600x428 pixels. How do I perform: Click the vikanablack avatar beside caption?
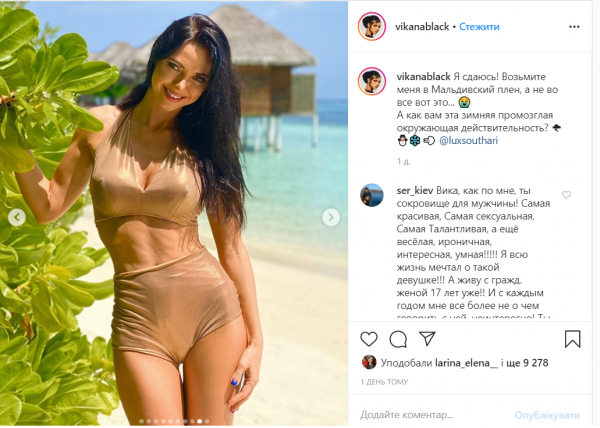pyautogui.click(x=372, y=81)
